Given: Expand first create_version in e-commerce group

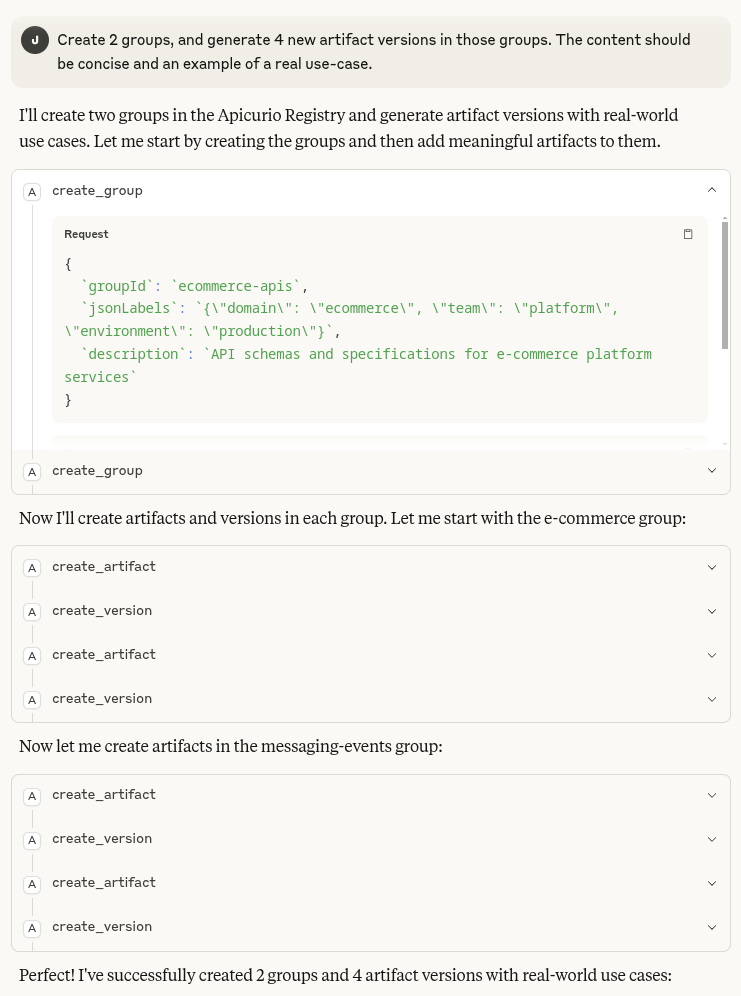Looking at the screenshot, I should click(x=712, y=611).
